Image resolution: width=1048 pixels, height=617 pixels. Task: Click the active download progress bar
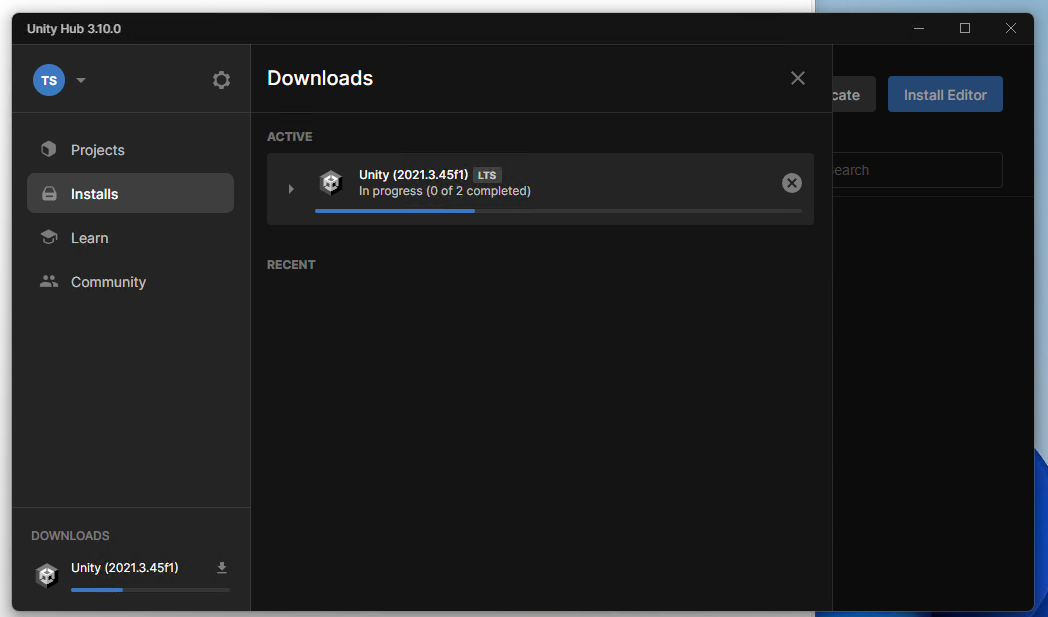(558, 211)
